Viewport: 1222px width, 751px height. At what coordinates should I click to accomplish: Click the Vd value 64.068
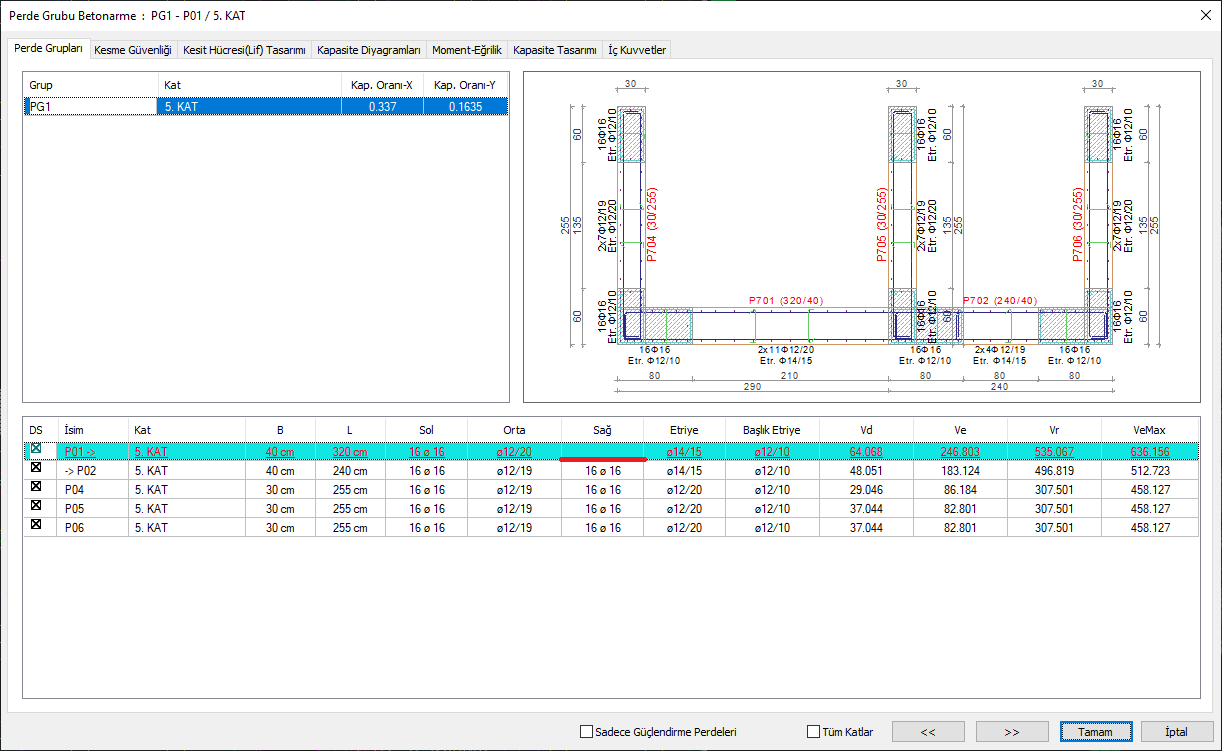click(866, 452)
